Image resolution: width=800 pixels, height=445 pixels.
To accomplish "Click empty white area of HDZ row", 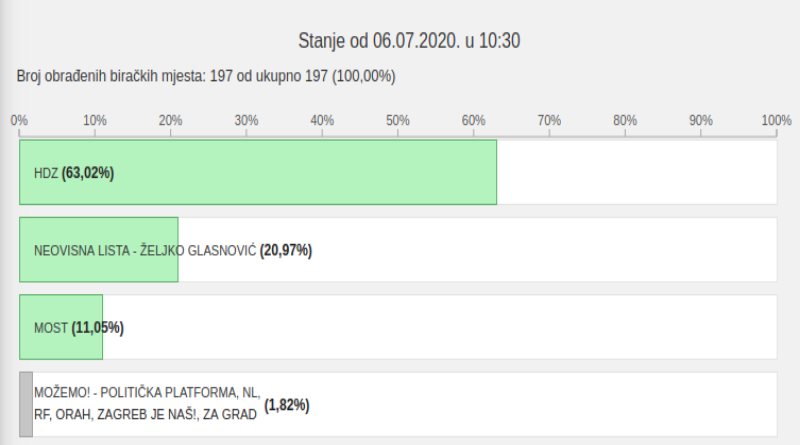I will click(x=637, y=172).
